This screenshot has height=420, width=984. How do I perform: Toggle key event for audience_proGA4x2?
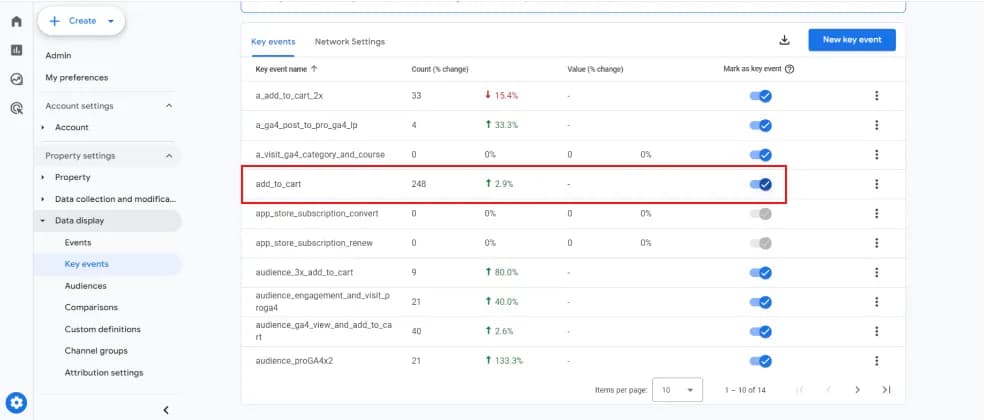(761, 361)
